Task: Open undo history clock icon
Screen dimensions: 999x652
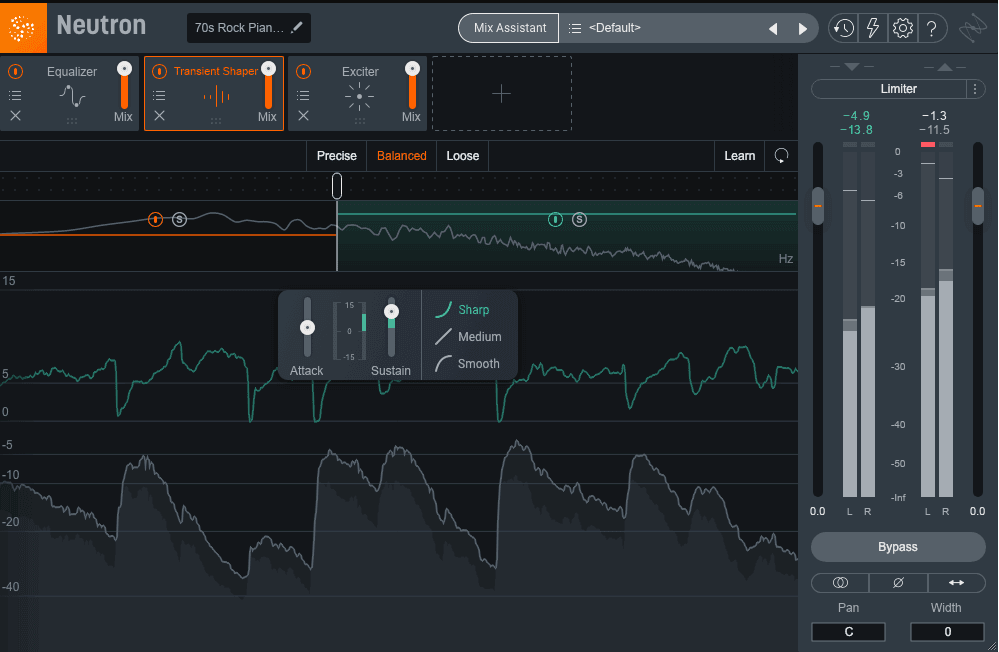Action: point(844,28)
